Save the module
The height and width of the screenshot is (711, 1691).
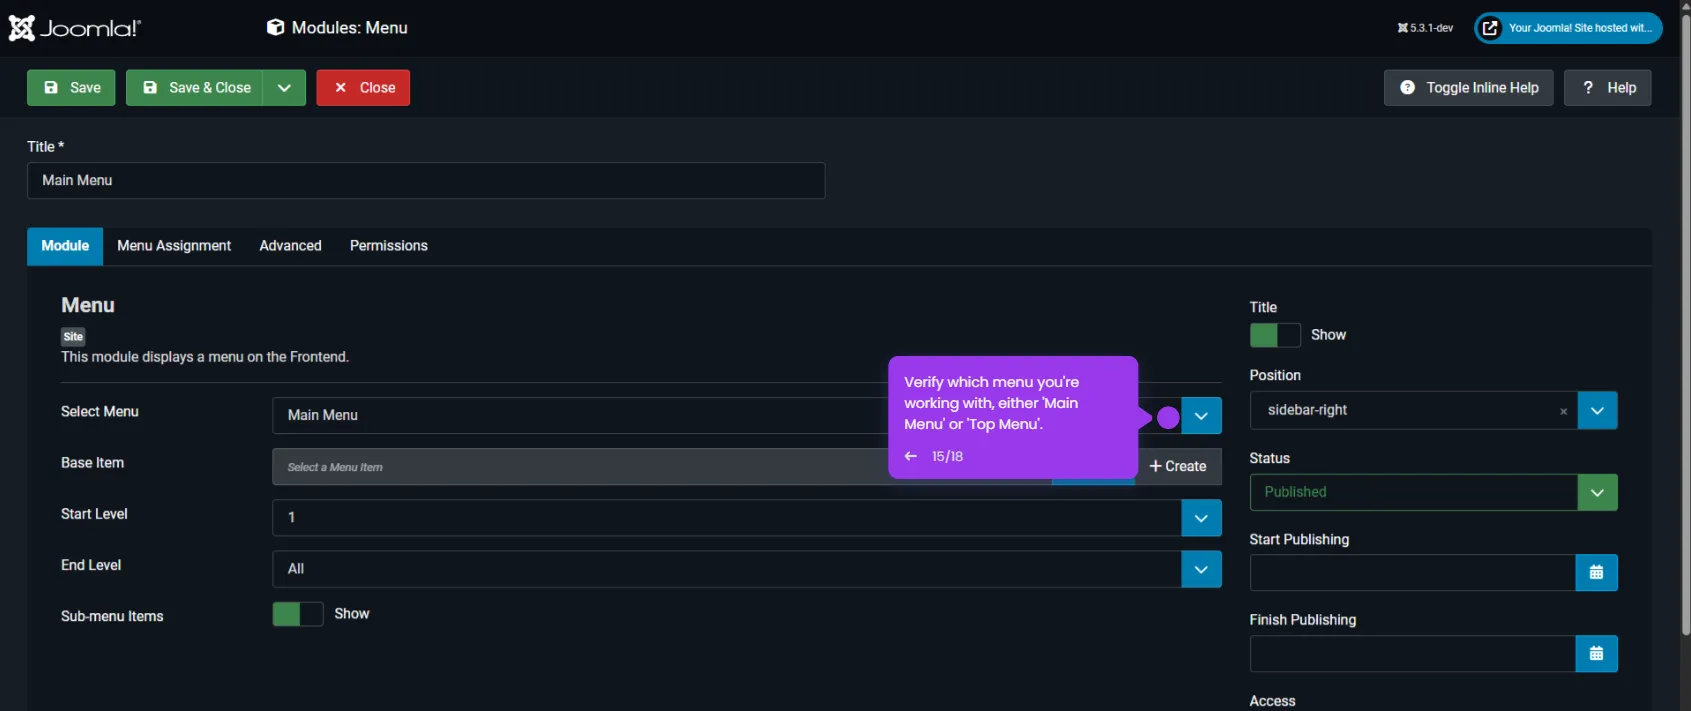71,88
